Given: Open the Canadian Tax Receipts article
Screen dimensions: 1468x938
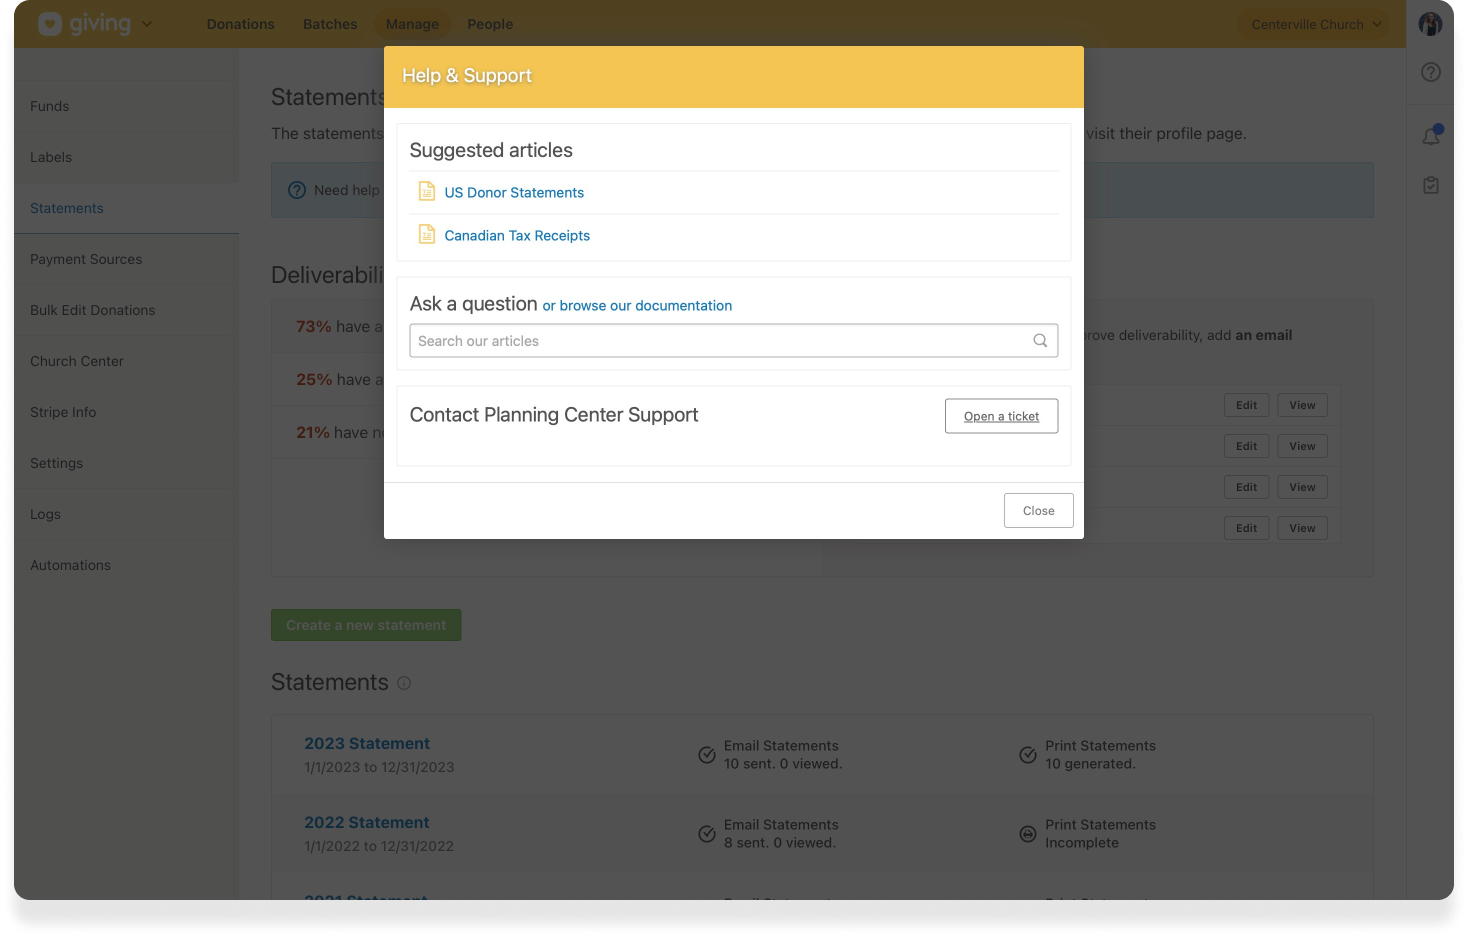Looking at the screenshot, I should [x=517, y=236].
